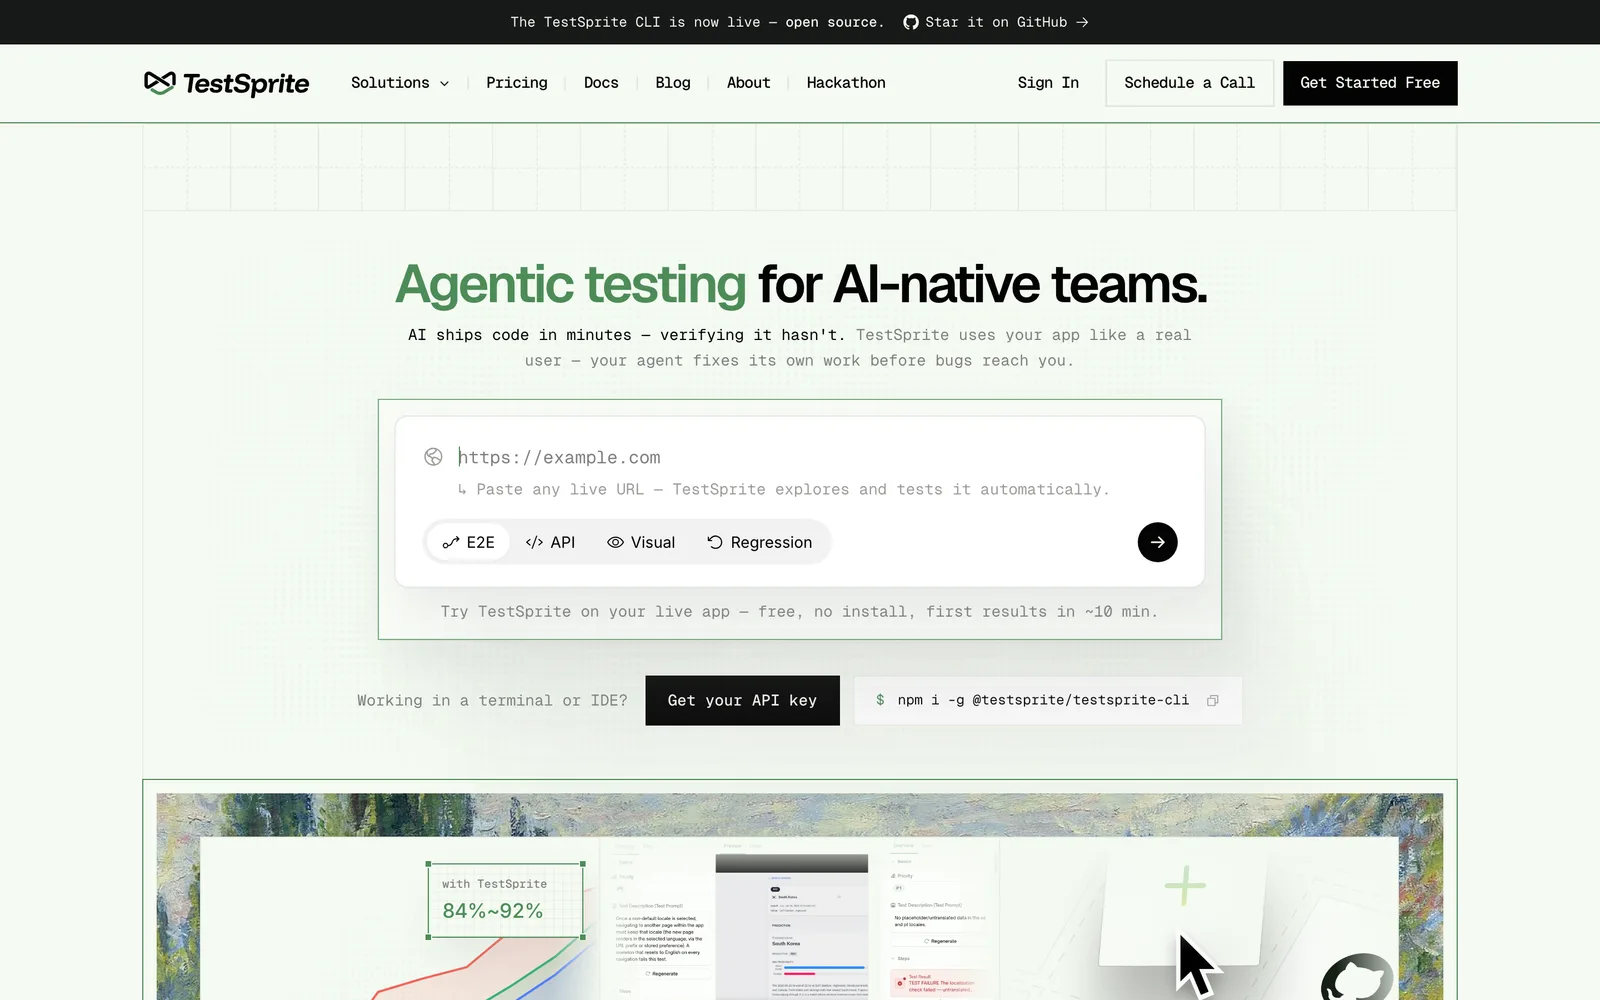
Task: Go to the Blog
Action: [x=673, y=83]
